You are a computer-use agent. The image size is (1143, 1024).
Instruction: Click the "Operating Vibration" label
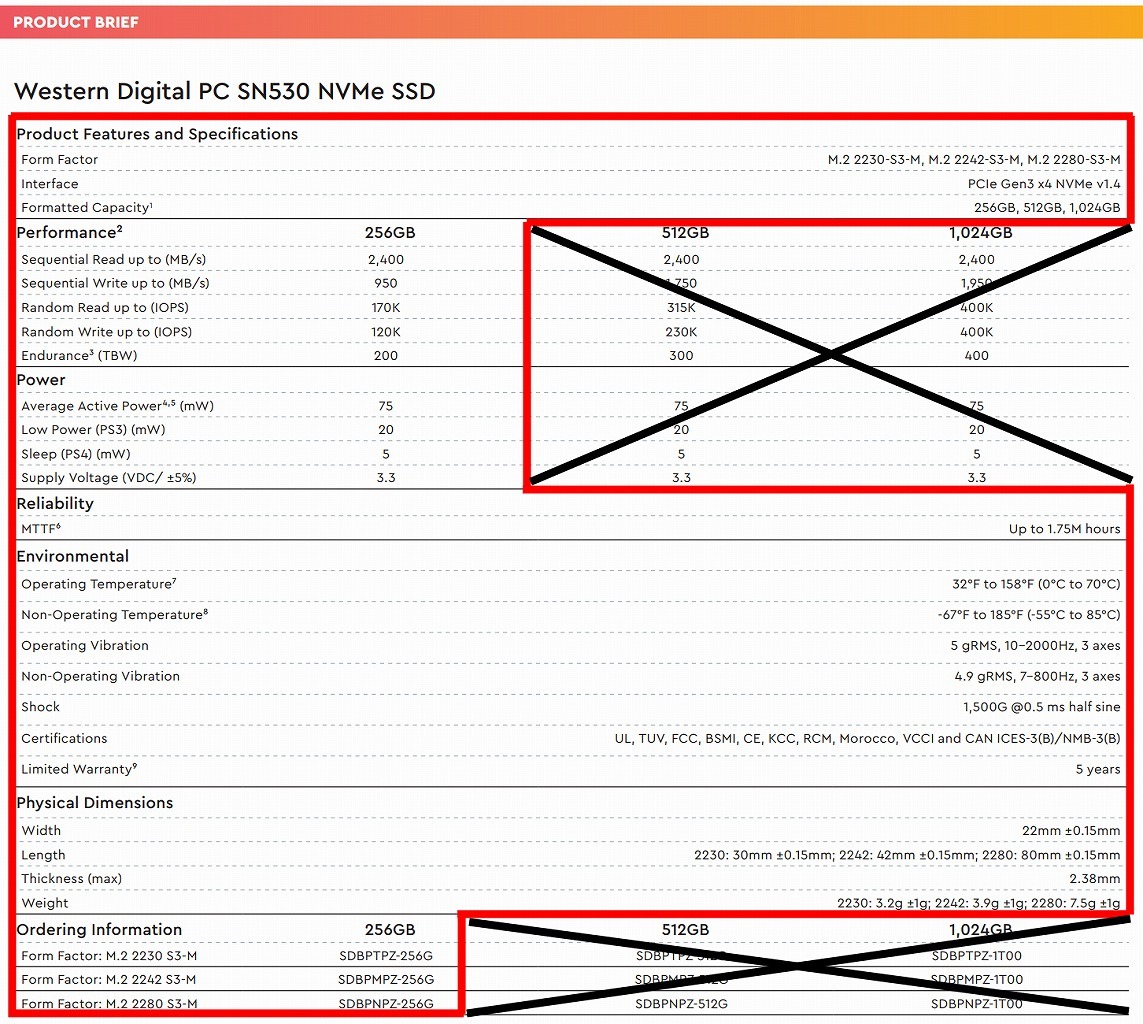coord(85,646)
